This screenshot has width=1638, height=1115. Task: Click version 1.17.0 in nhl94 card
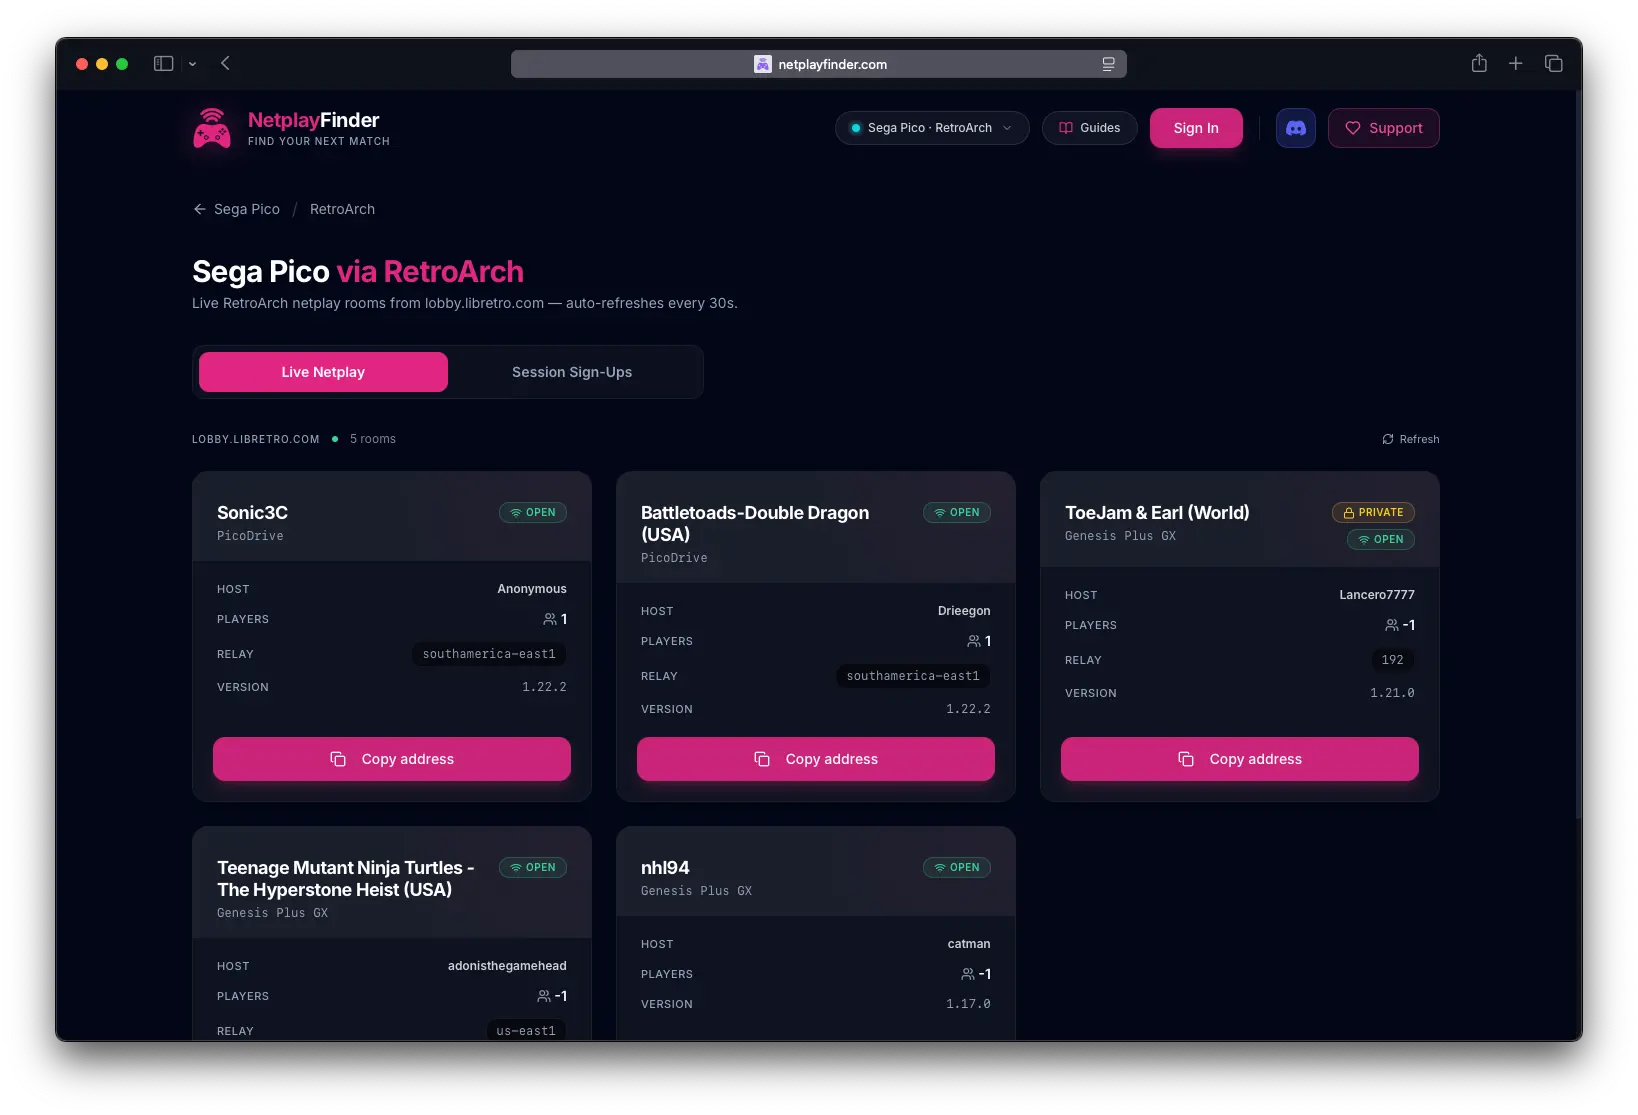click(x=968, y=1004)
